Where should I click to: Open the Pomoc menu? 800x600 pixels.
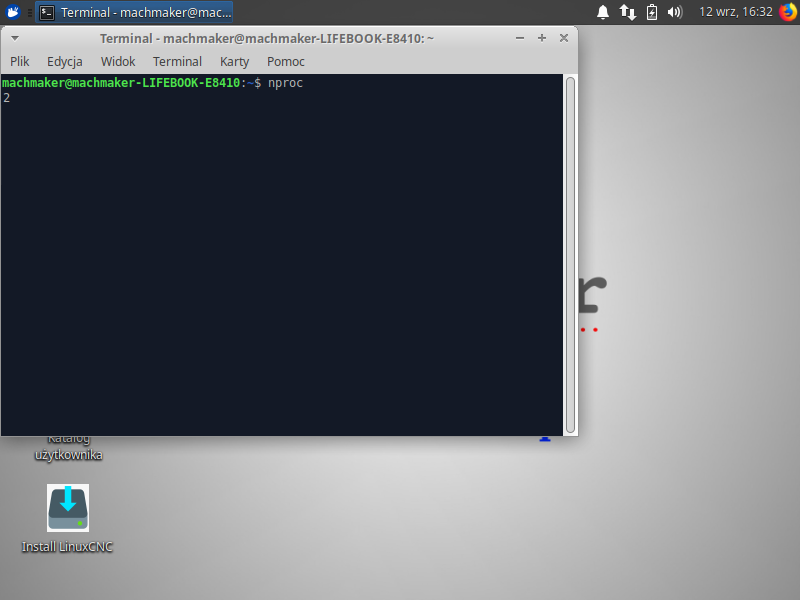(285, 61)
